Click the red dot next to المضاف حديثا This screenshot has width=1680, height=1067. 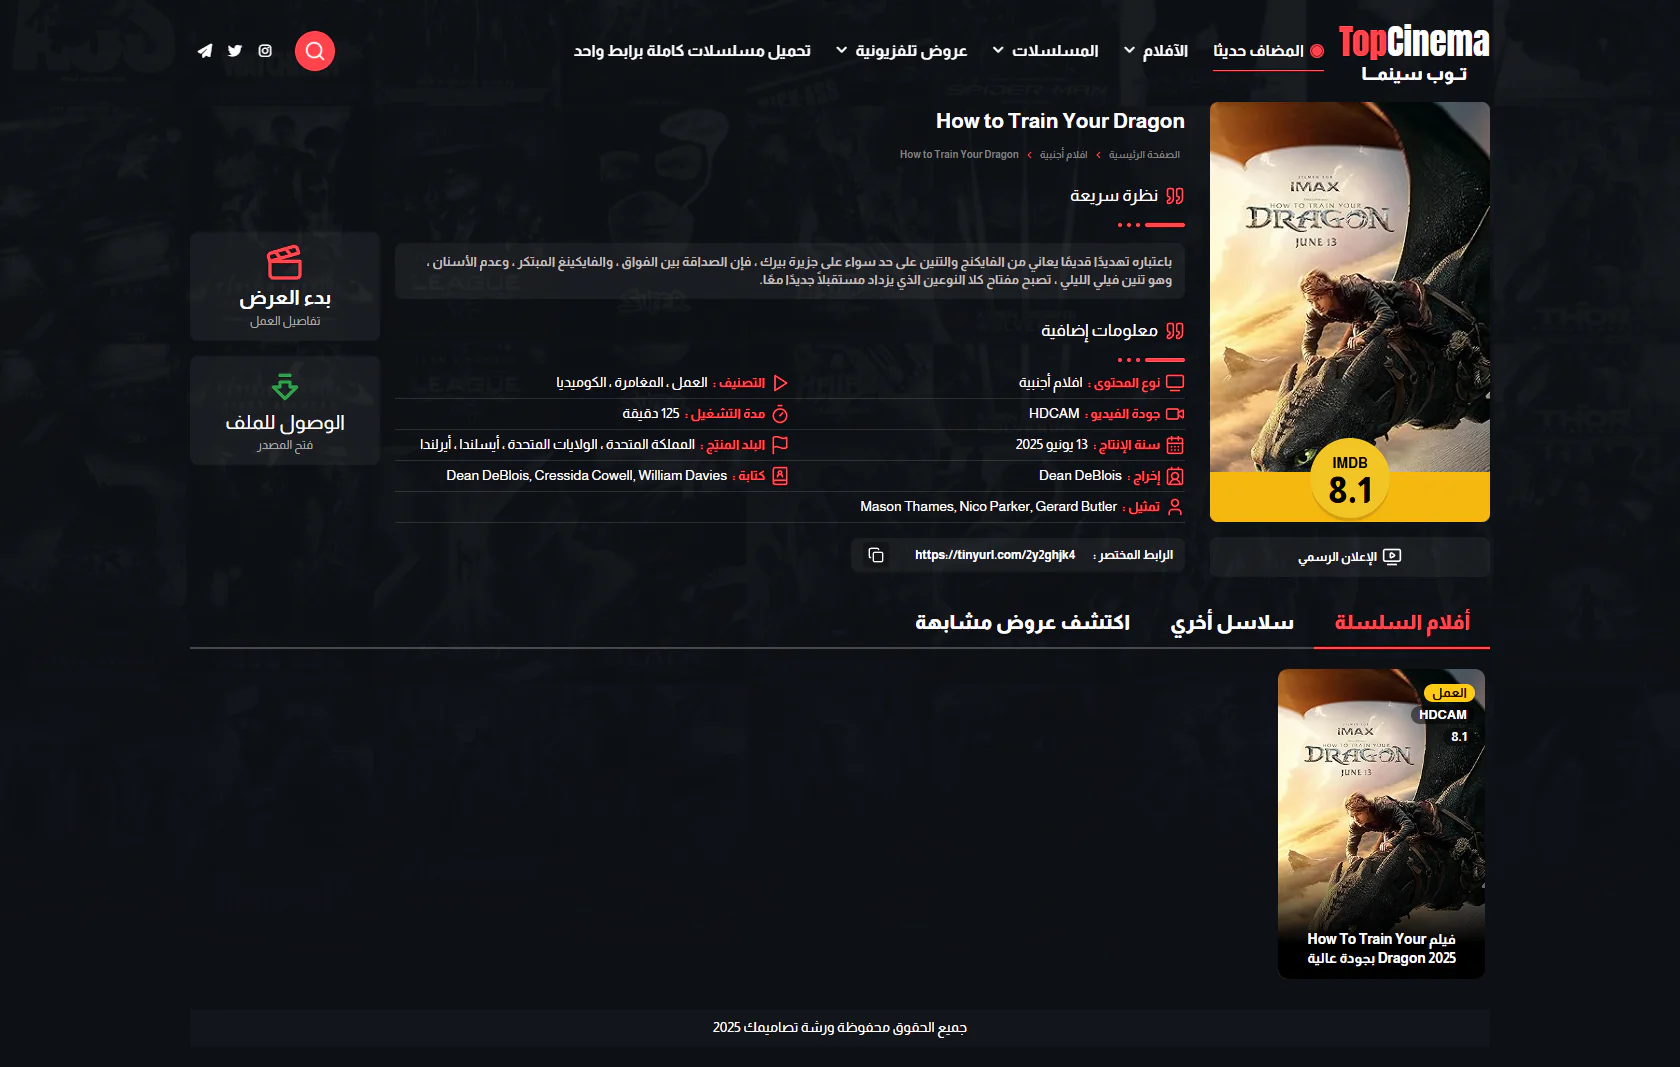(1317, 51)
